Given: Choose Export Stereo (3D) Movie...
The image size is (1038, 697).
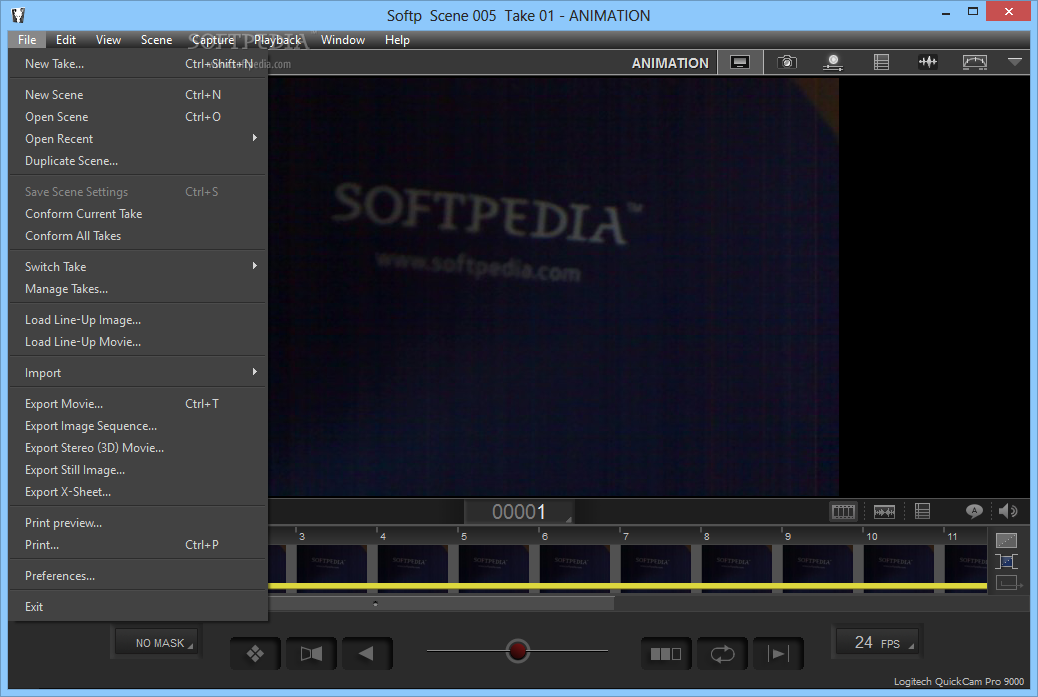Looking at the screenshot, I should tap(138, 447).
